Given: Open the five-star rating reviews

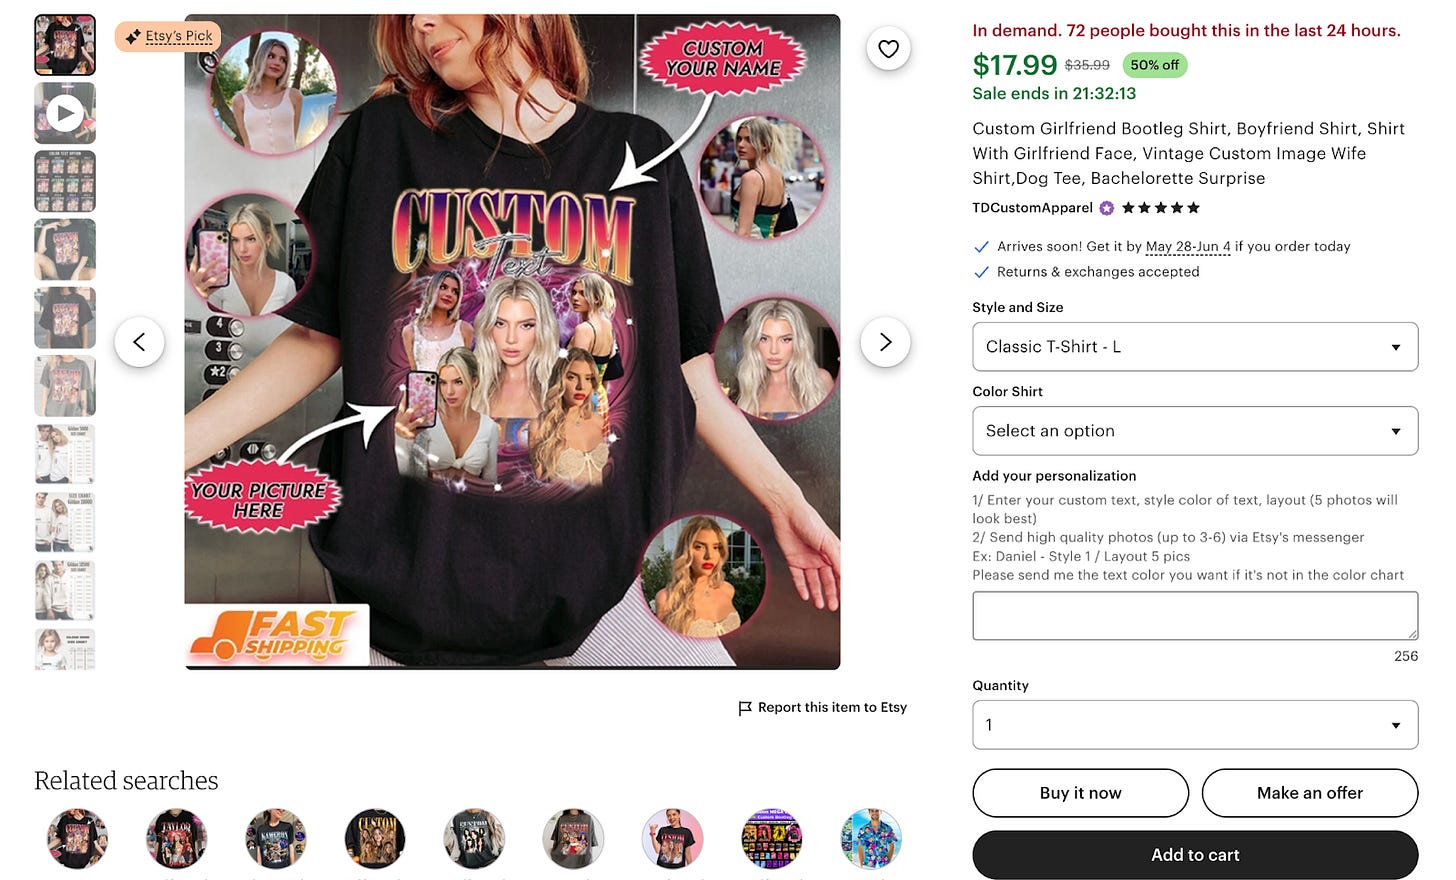Looking at the screenshot, I should pos(1160,208).
